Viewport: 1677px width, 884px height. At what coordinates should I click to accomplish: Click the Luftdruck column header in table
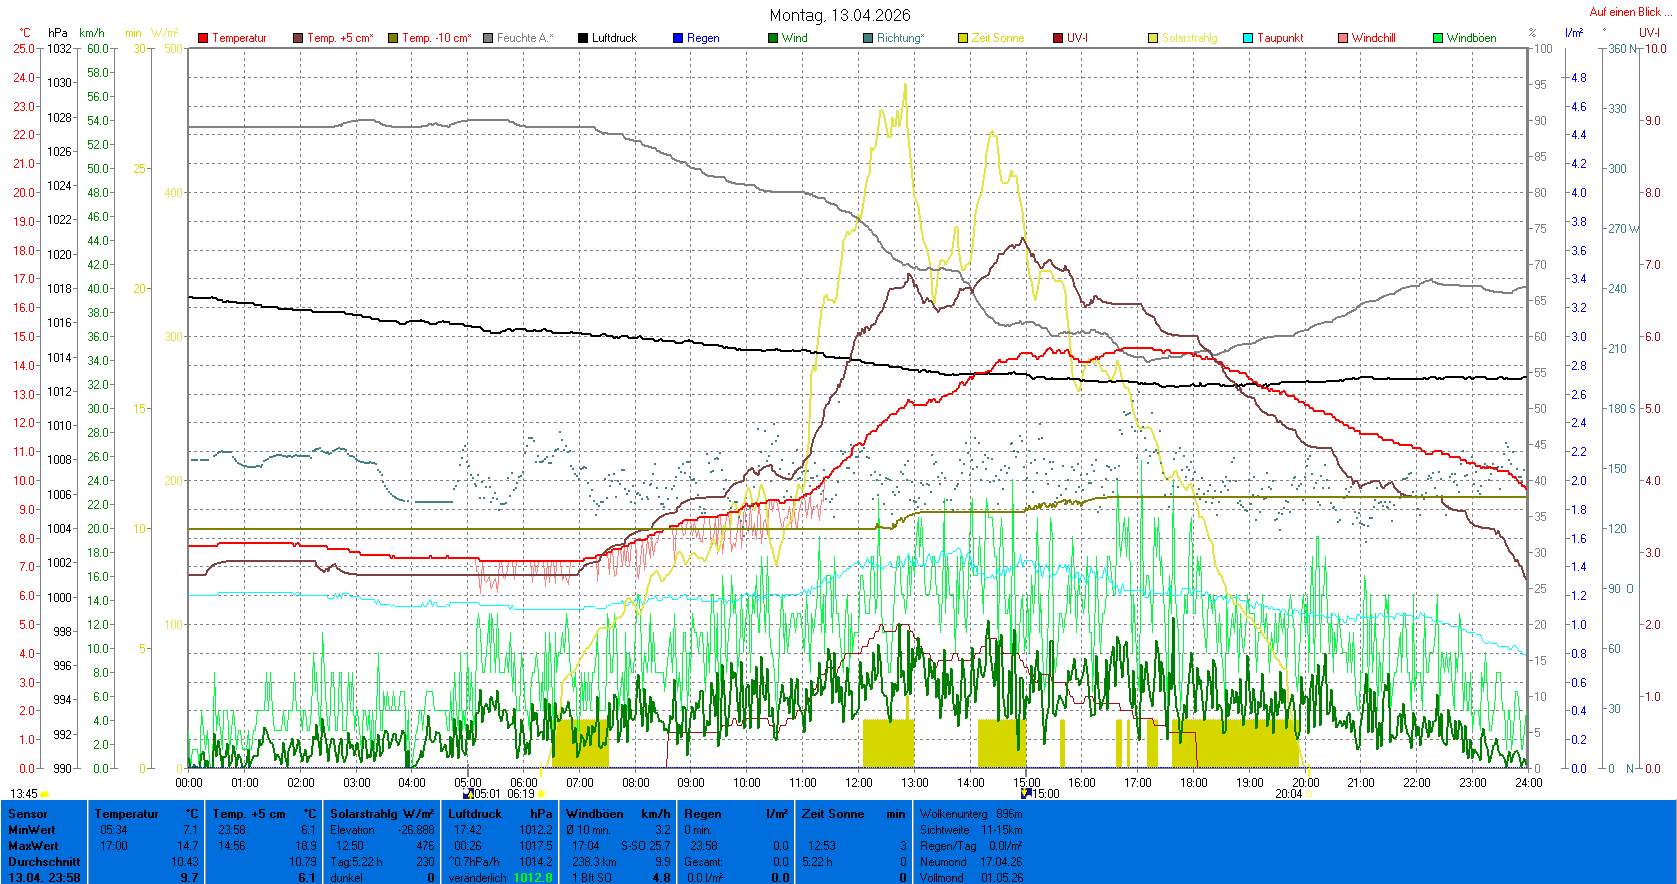click(475, 814)
